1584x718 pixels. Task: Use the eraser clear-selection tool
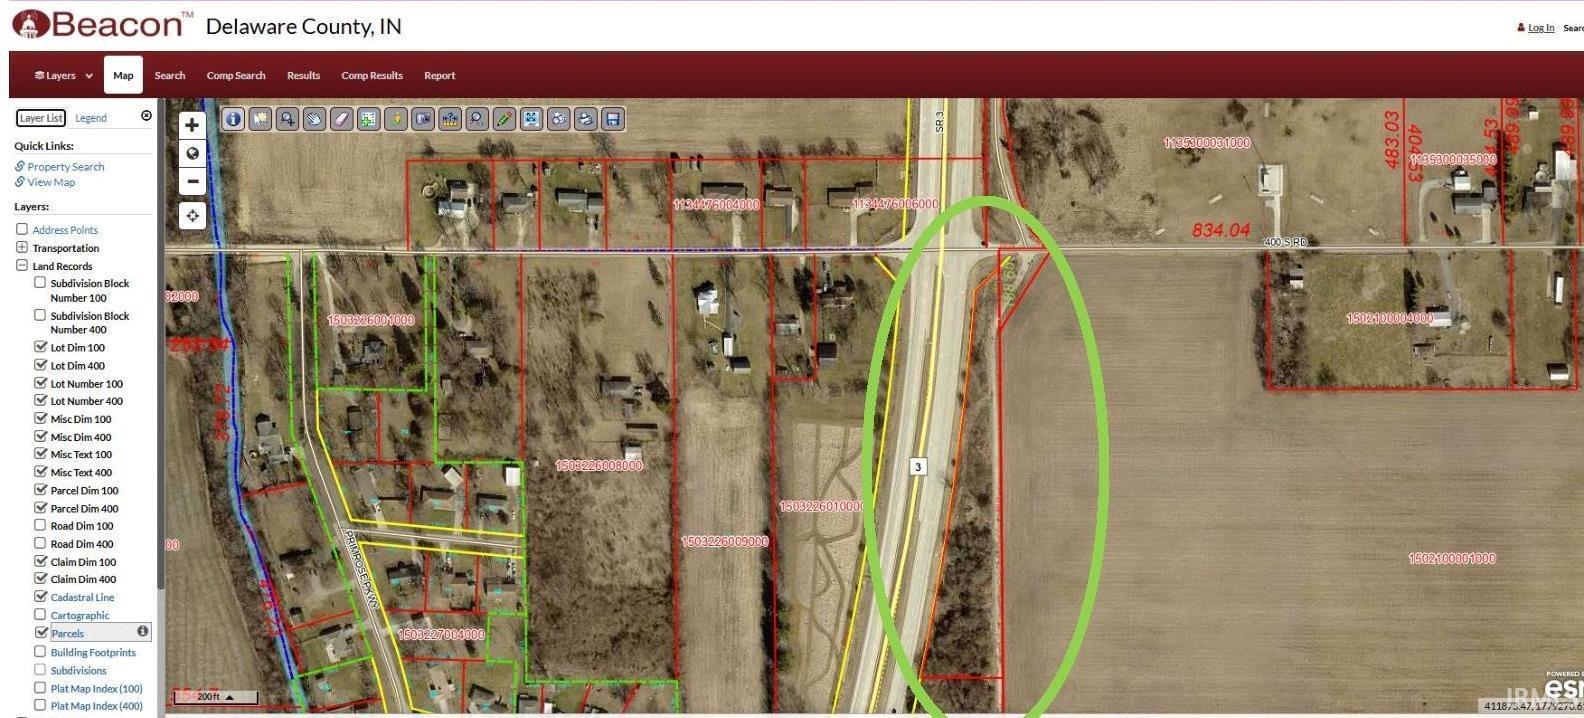pyautogui.click(x=341, y=119)
